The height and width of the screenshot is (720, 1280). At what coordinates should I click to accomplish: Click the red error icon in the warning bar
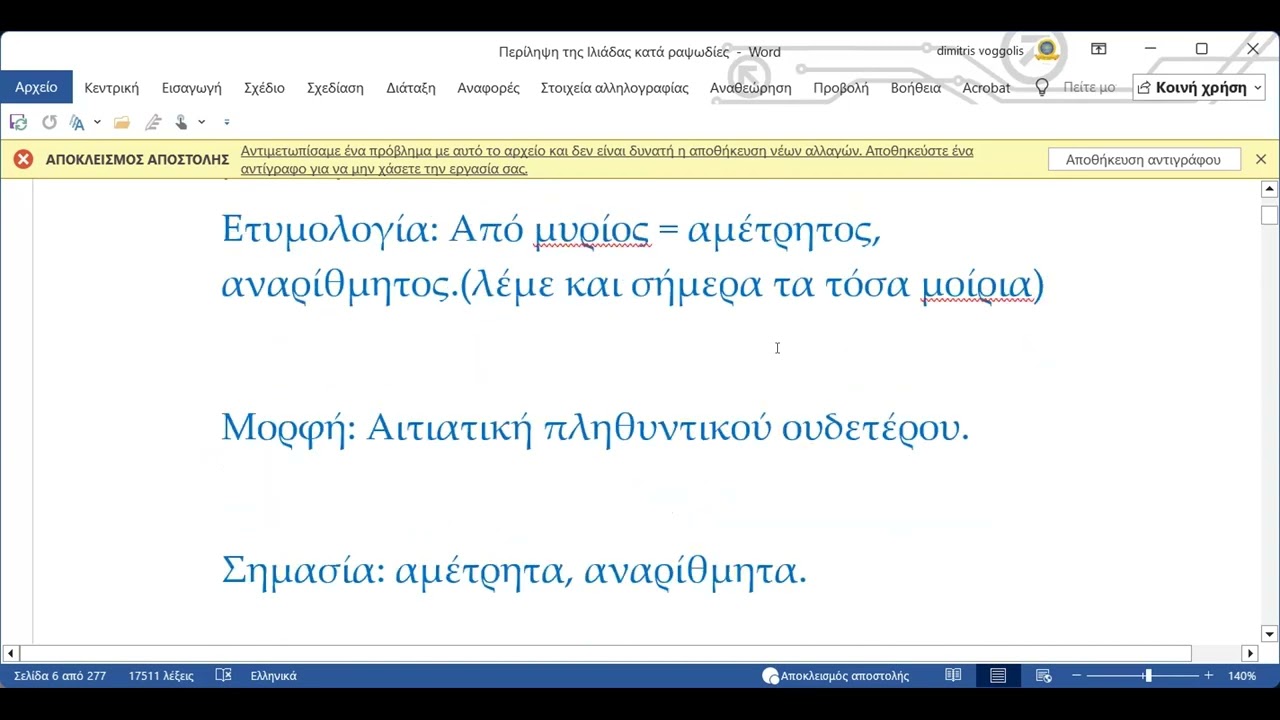tap(23, 159)
